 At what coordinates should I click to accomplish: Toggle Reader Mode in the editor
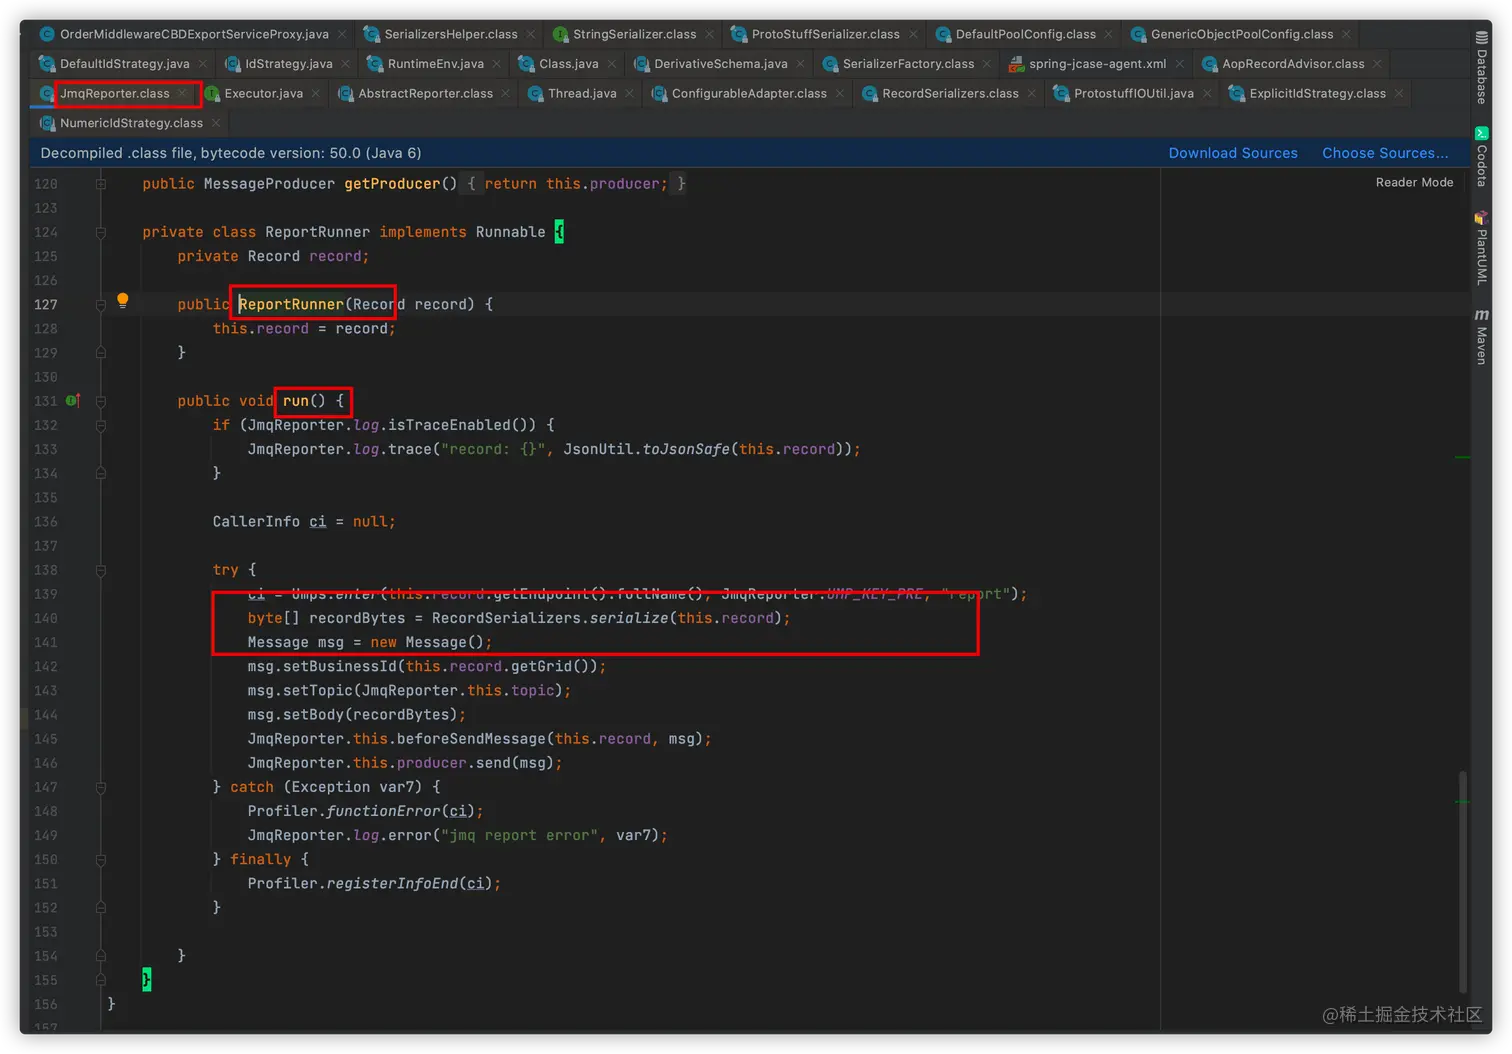click(1414, 182)
